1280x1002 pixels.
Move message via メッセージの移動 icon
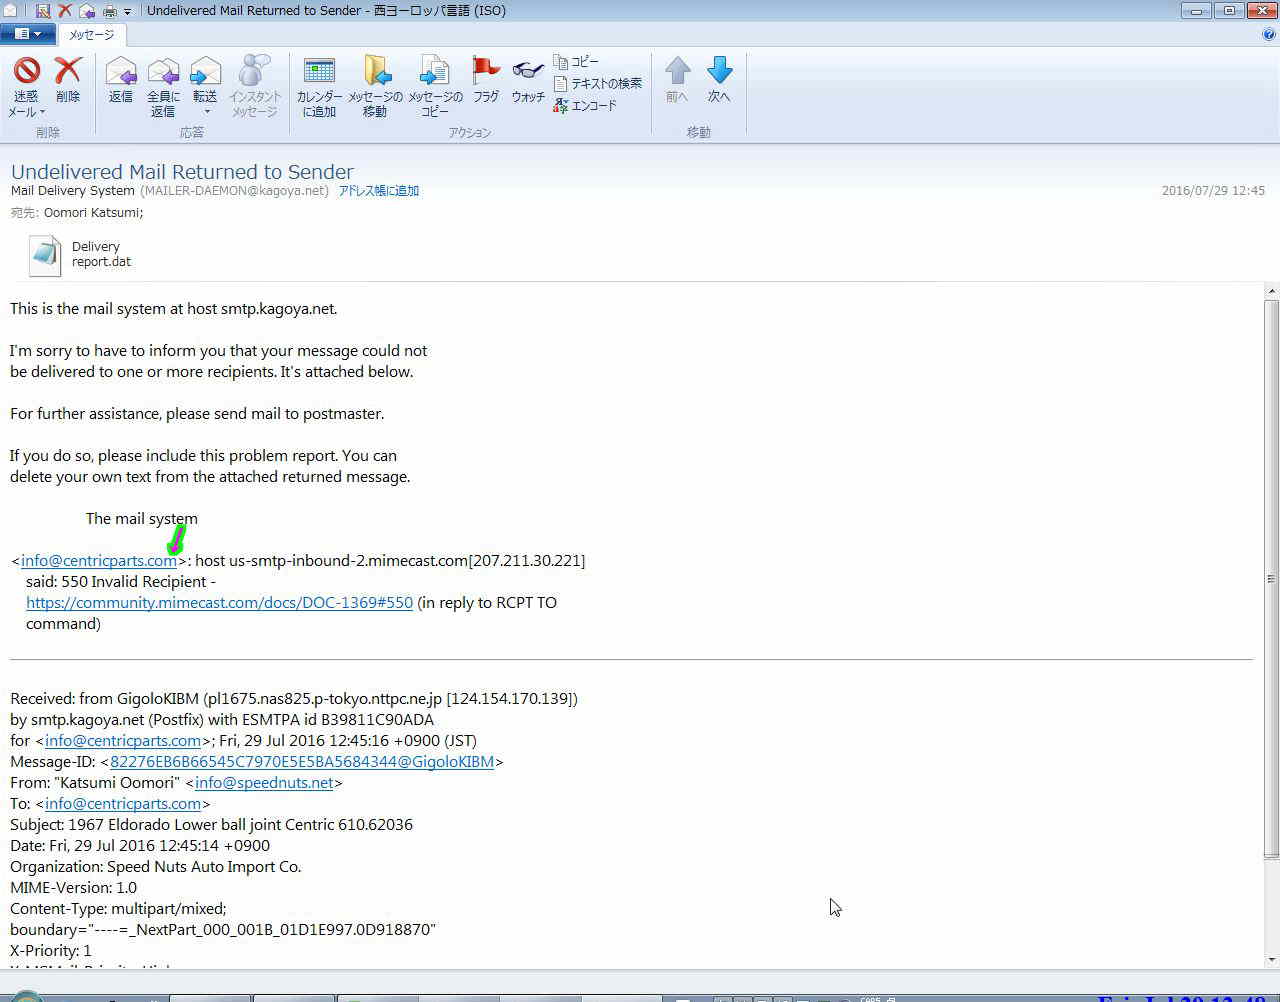click(x=375, y=85)
